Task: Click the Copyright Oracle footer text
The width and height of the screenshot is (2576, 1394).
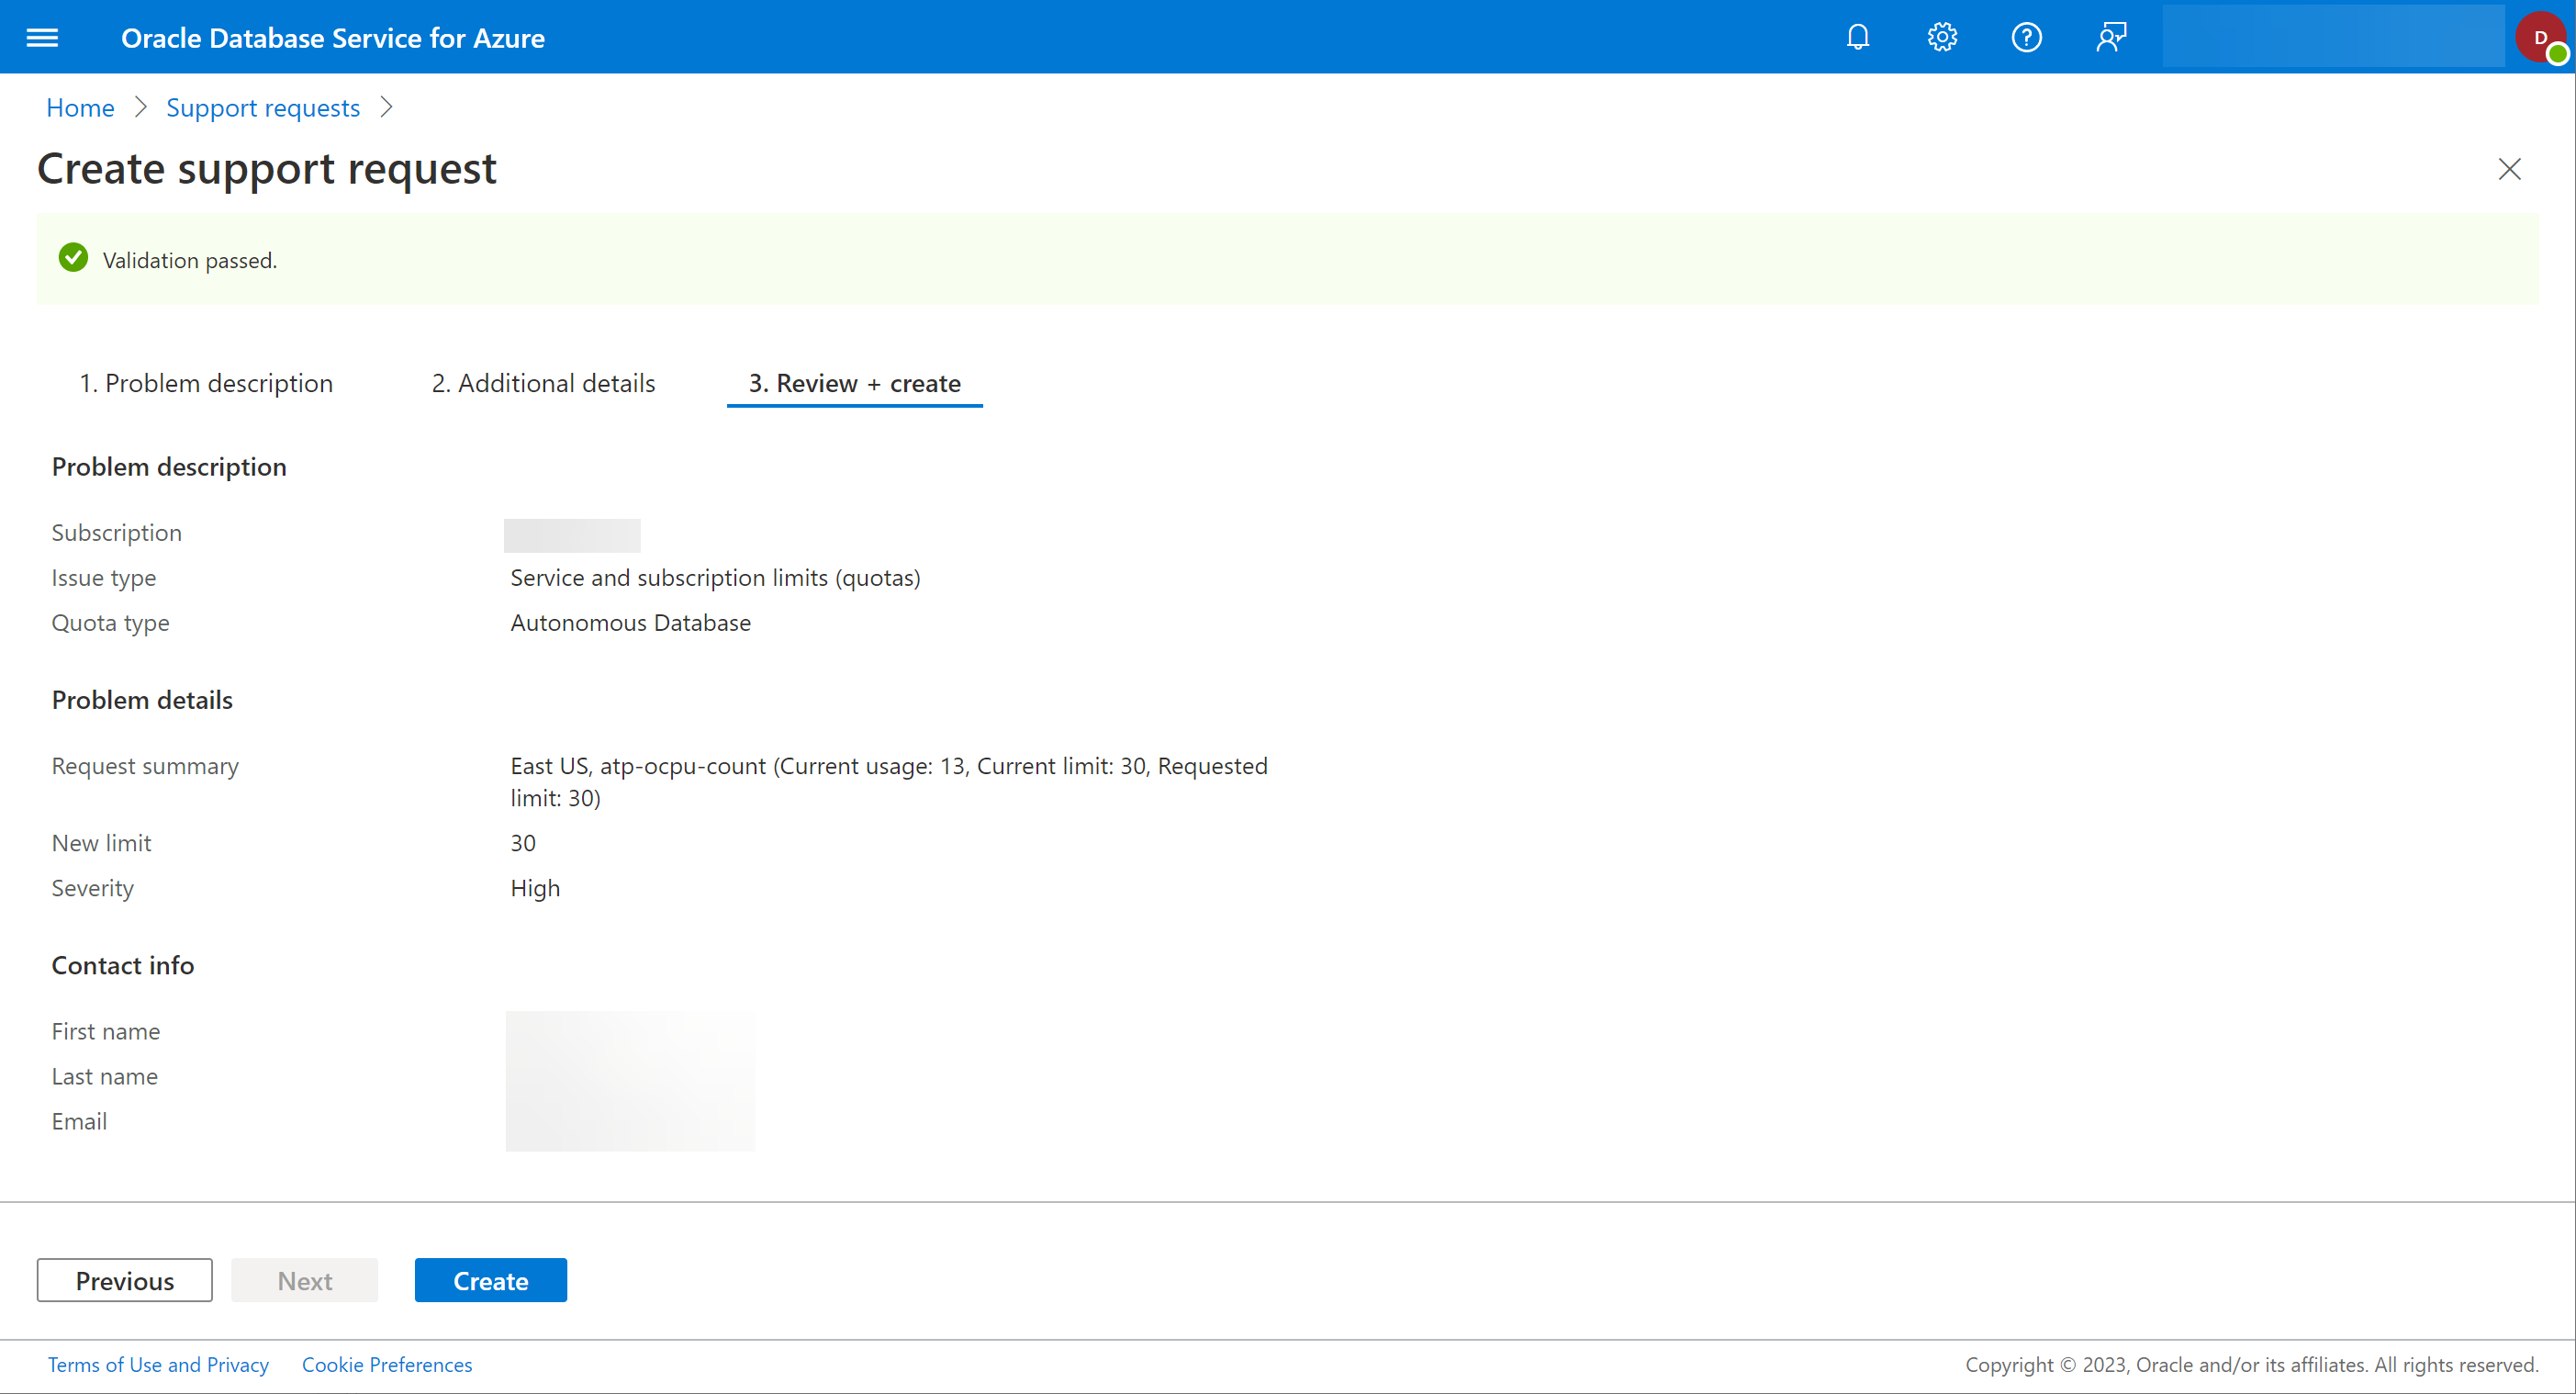Action: (2252, 1364)
